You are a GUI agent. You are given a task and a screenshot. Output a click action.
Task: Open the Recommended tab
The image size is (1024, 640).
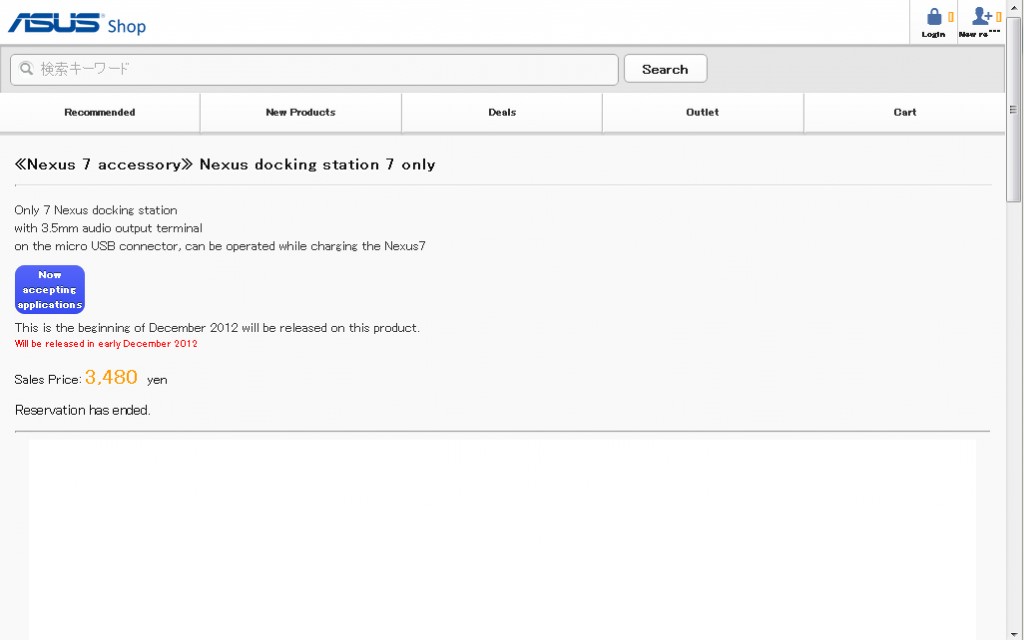(x=100, y=112)
